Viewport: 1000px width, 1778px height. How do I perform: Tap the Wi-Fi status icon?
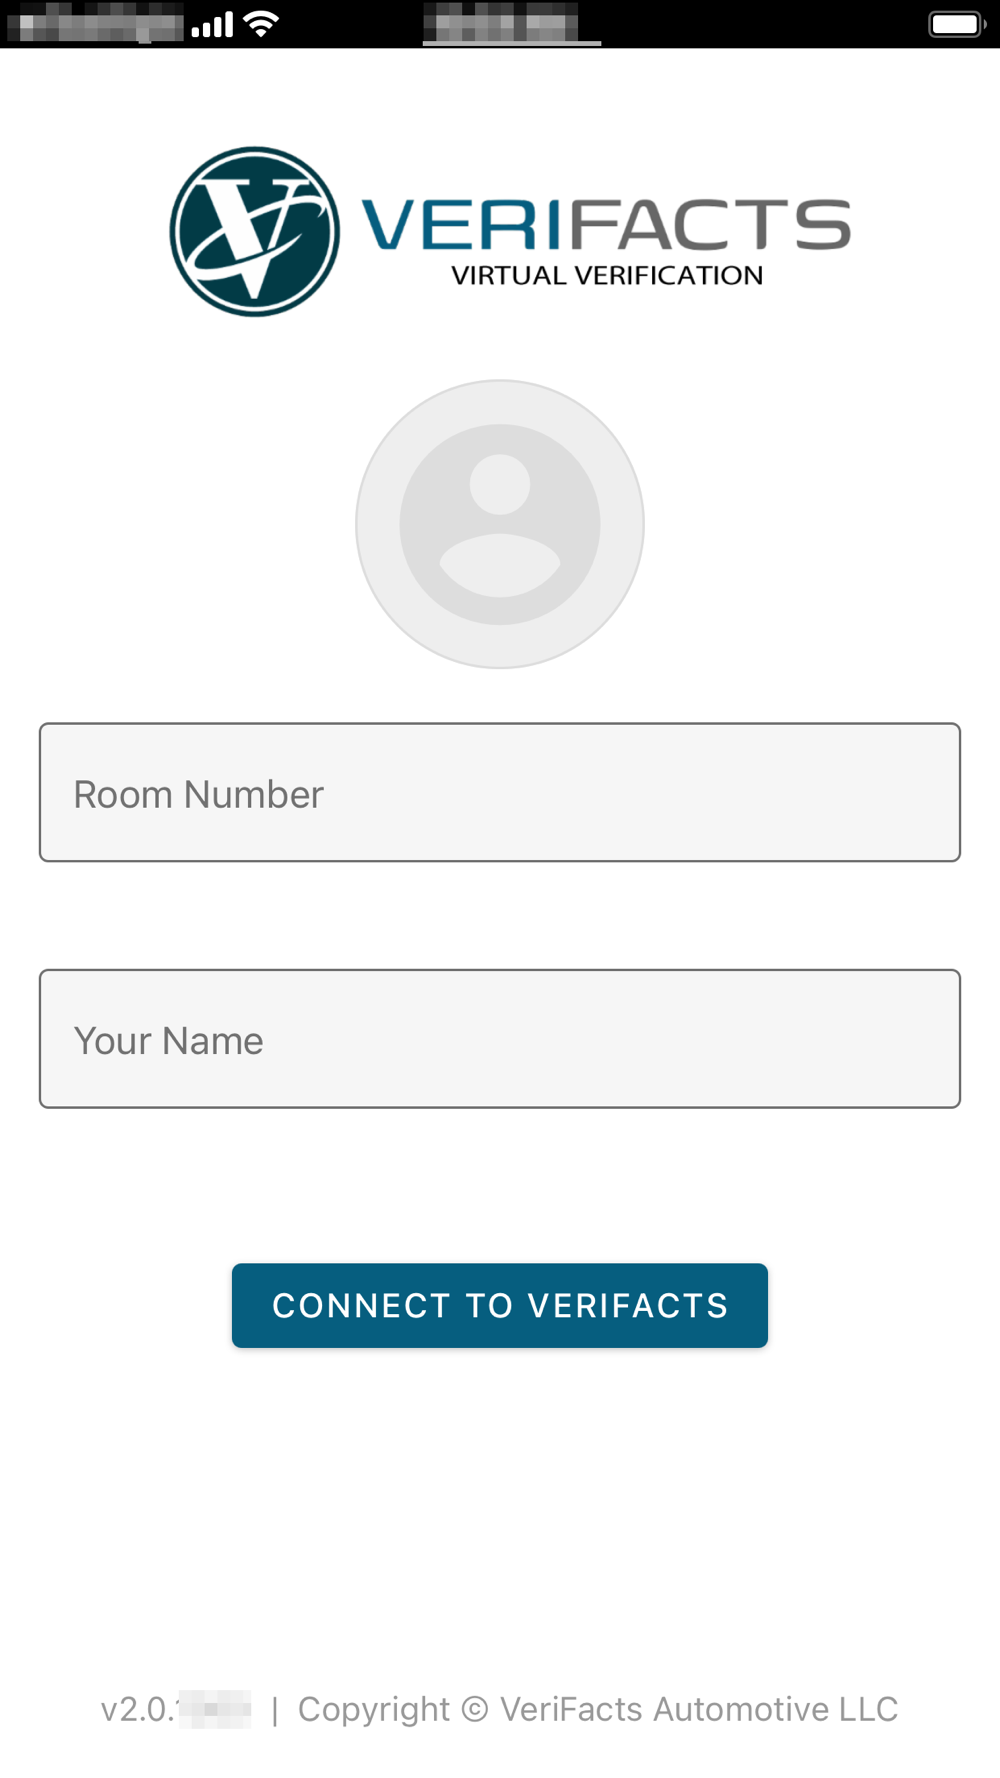(x=261, y=24)
